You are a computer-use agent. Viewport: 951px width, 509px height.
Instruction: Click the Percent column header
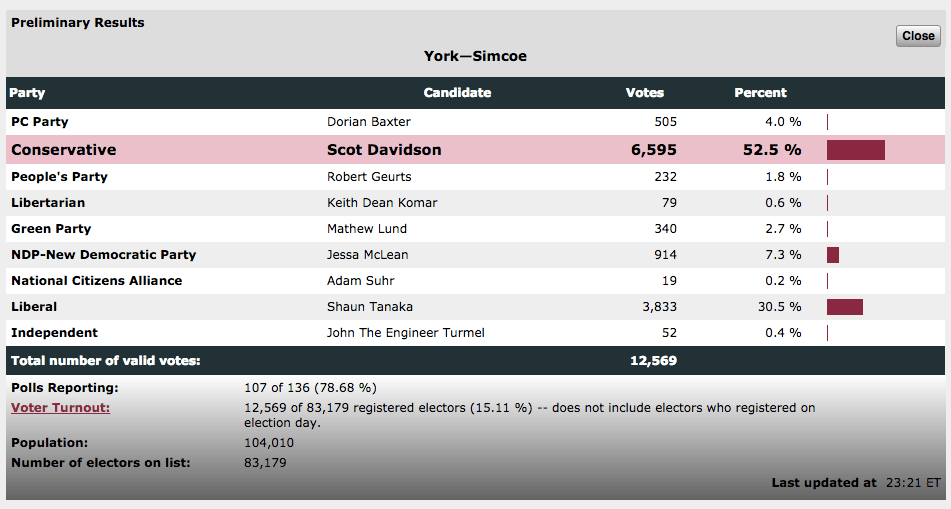761,93
